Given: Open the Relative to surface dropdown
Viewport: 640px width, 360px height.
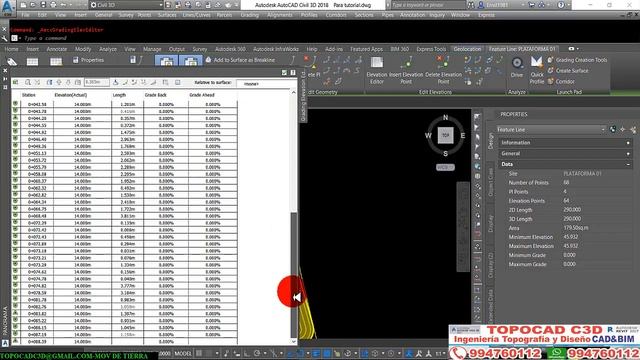Looking at the screenshot, I should [266, 84].
